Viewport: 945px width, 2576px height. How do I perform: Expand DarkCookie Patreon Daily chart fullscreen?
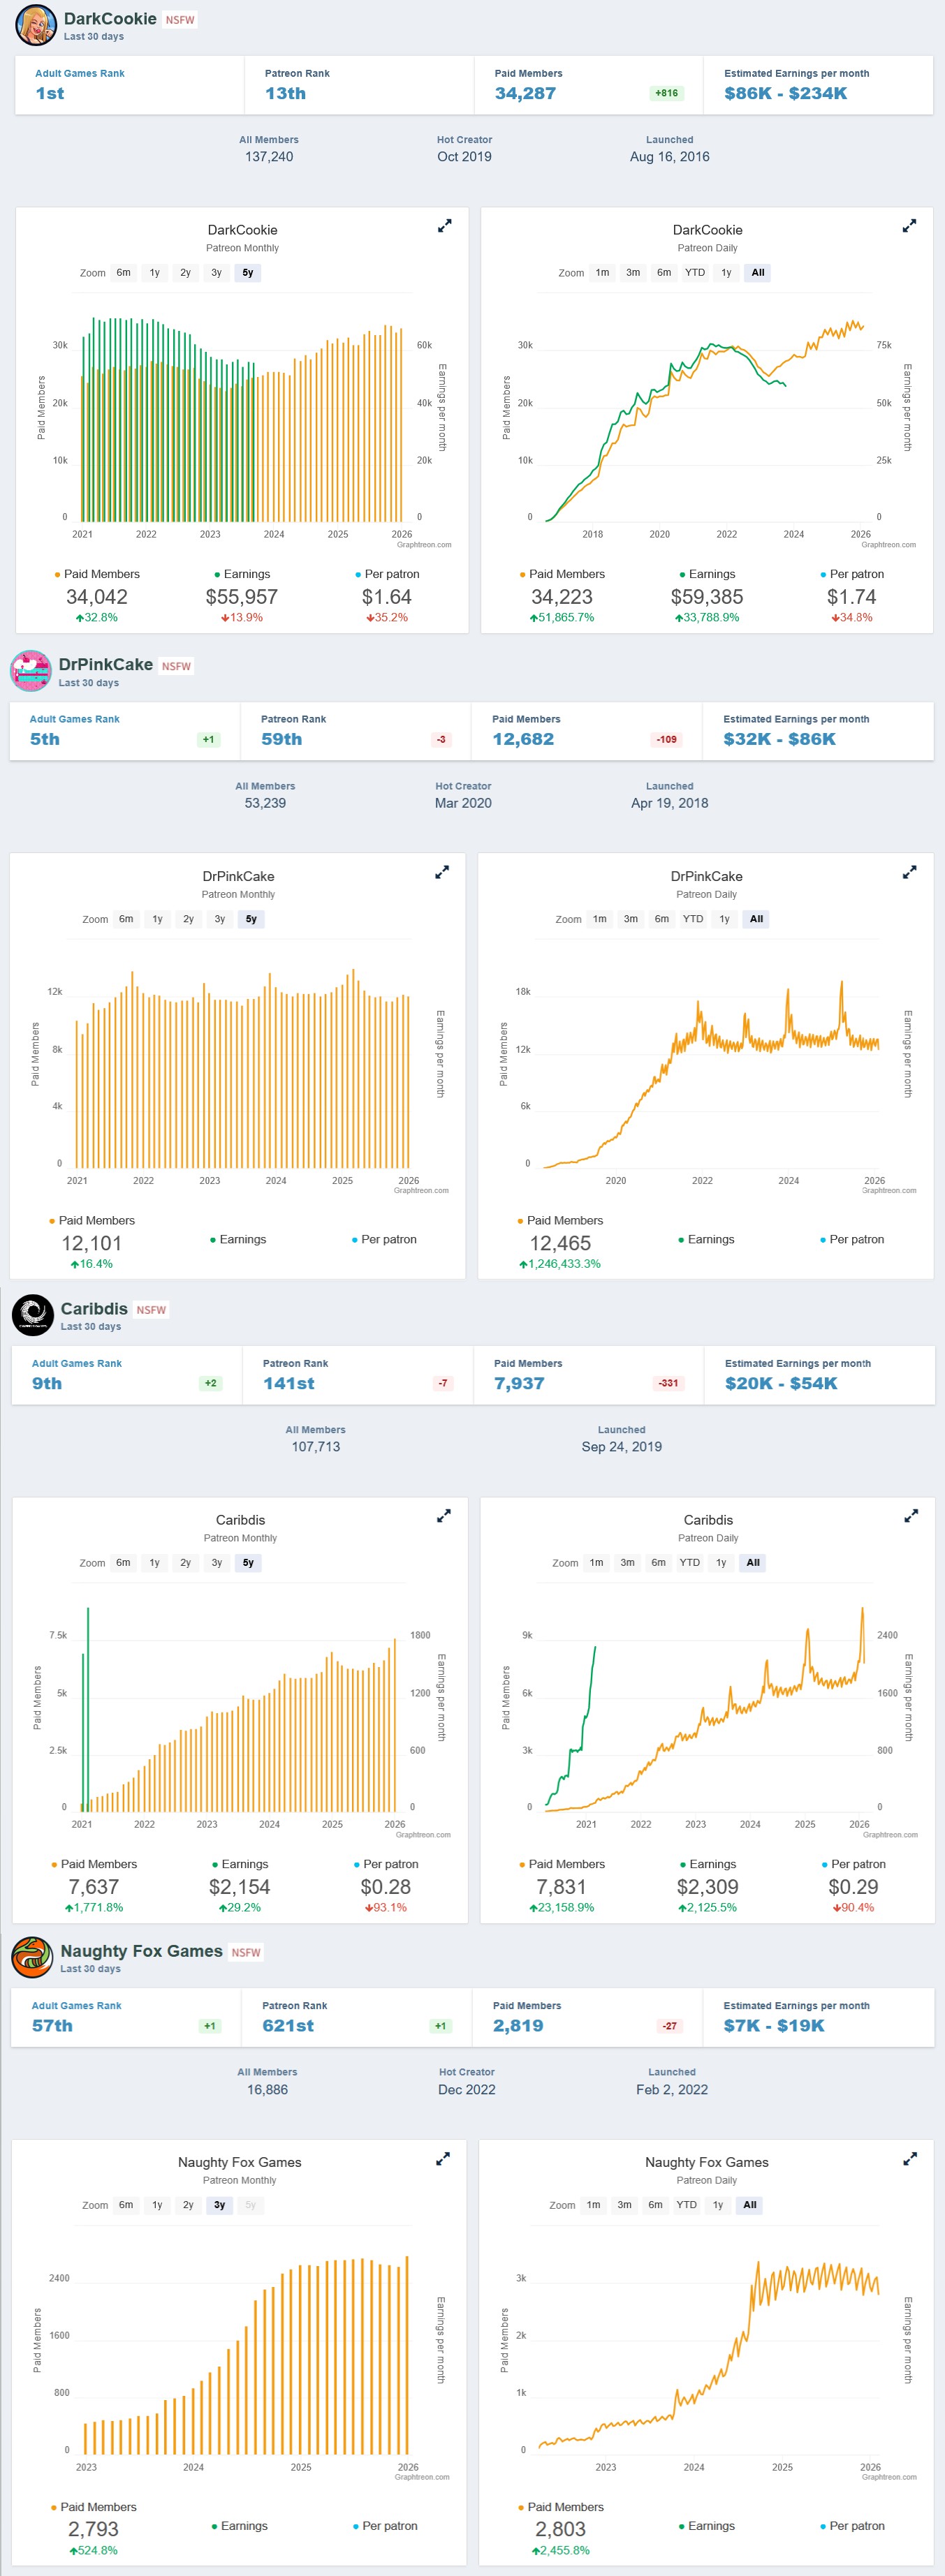(x=909, y=226)
